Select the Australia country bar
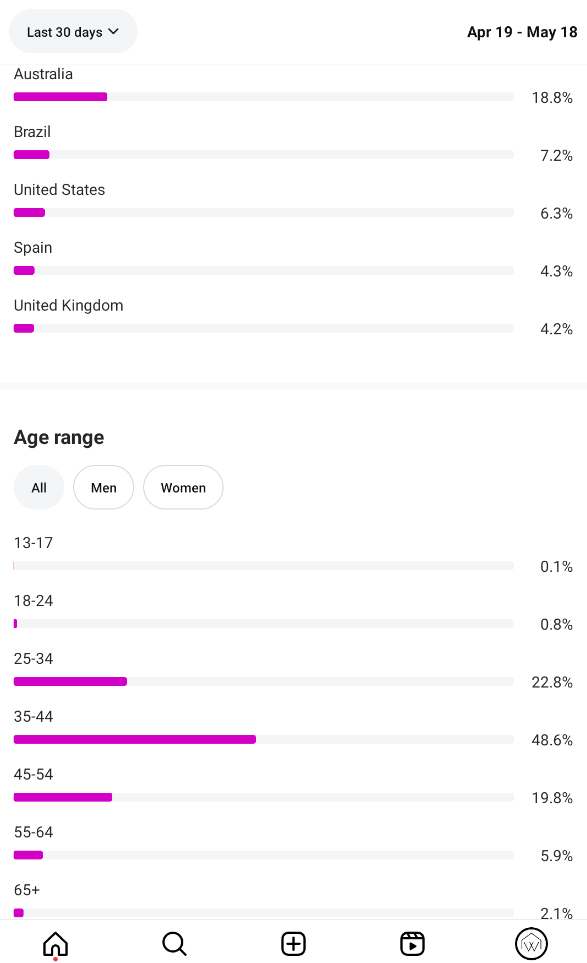The width and height of the screenshot is (587, 963). [x=263, y=96]
